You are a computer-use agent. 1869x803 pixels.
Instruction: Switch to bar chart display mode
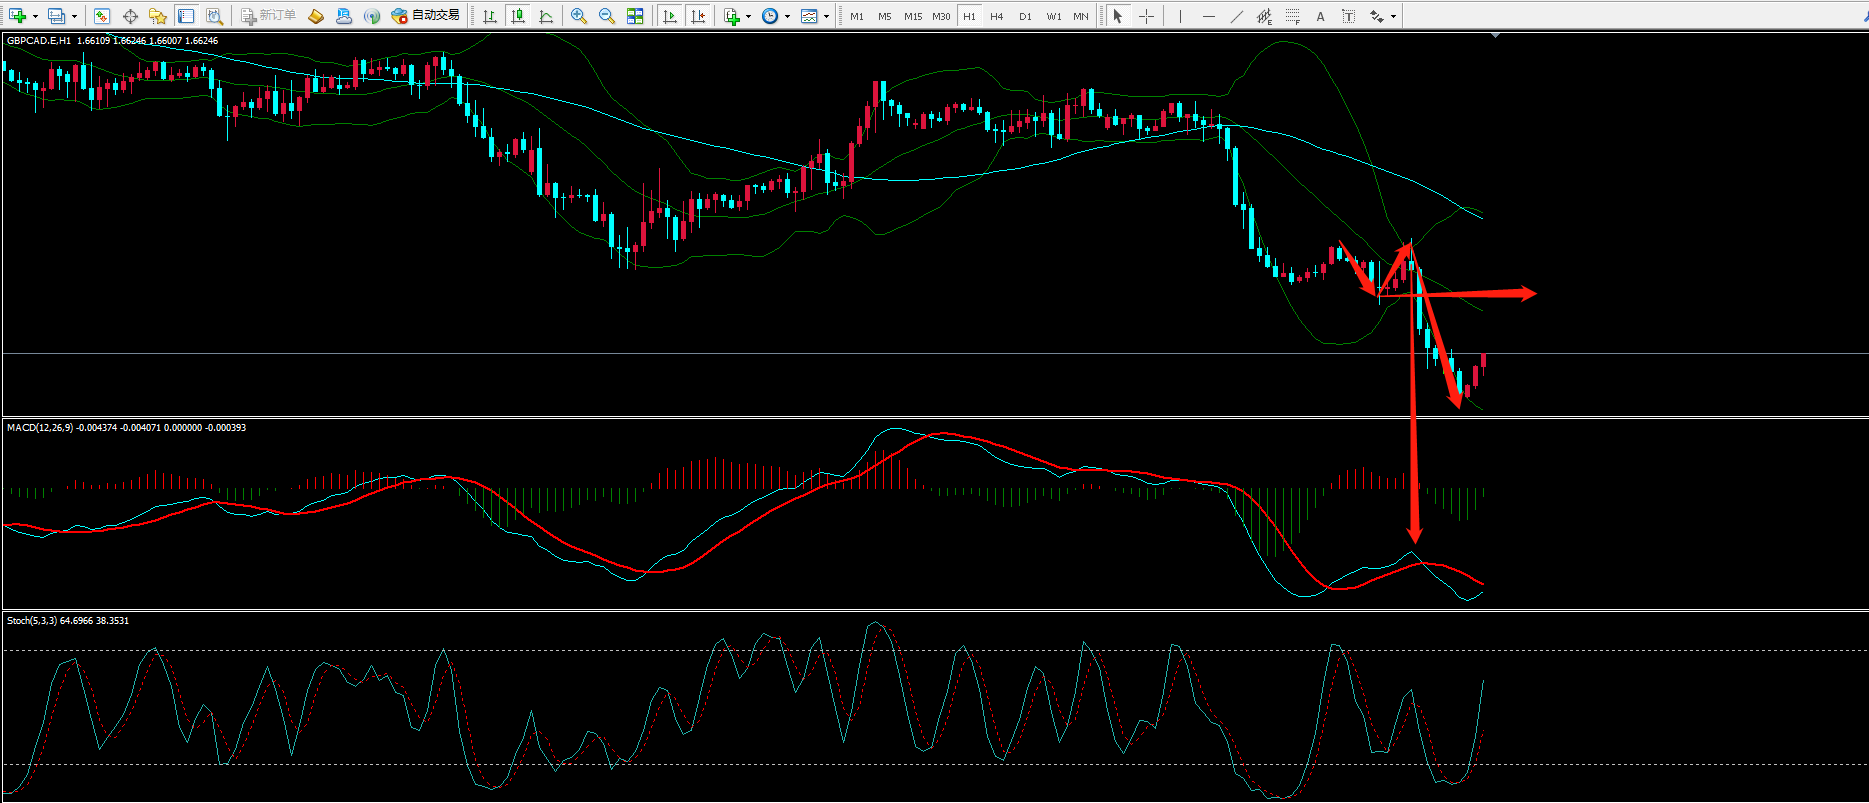coord(489,16)
